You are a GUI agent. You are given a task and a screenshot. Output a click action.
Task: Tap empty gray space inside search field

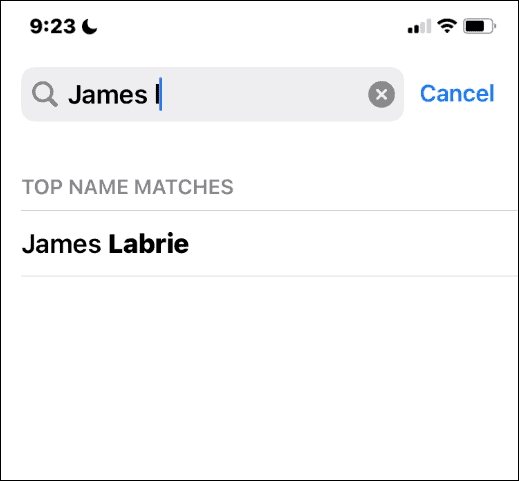point(263,94)
